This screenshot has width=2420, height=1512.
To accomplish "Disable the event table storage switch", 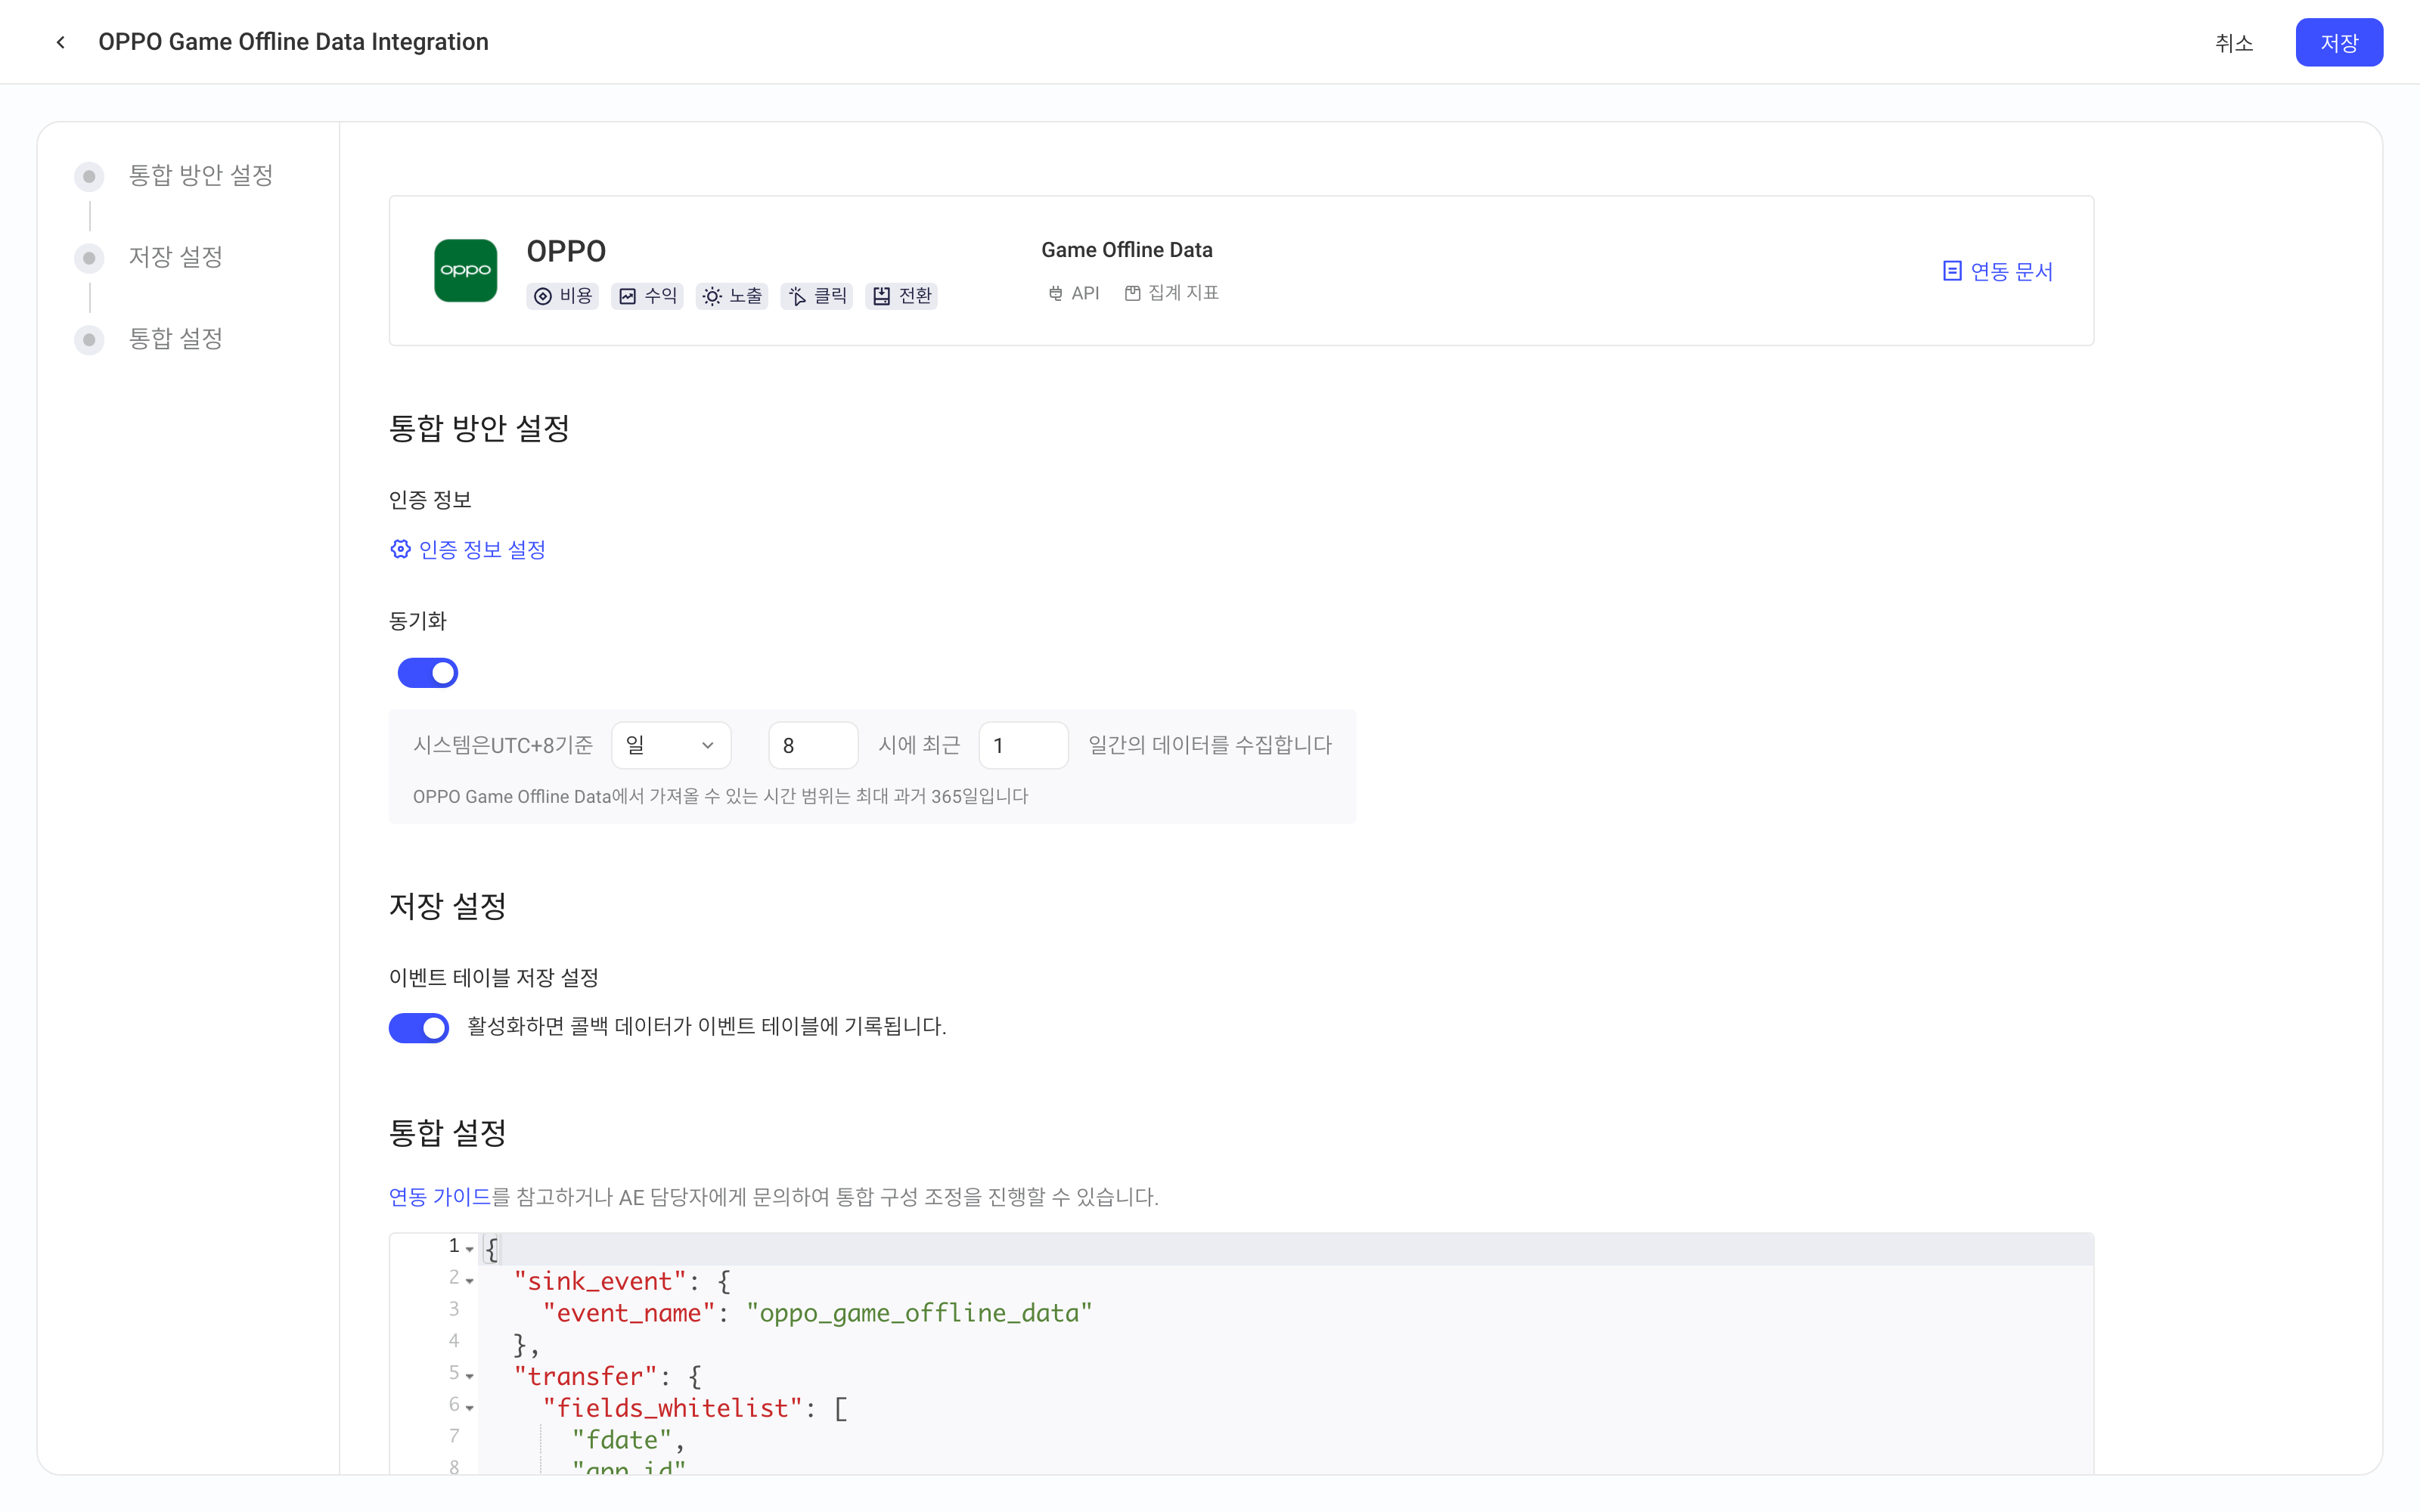I will pos(419,1027).
